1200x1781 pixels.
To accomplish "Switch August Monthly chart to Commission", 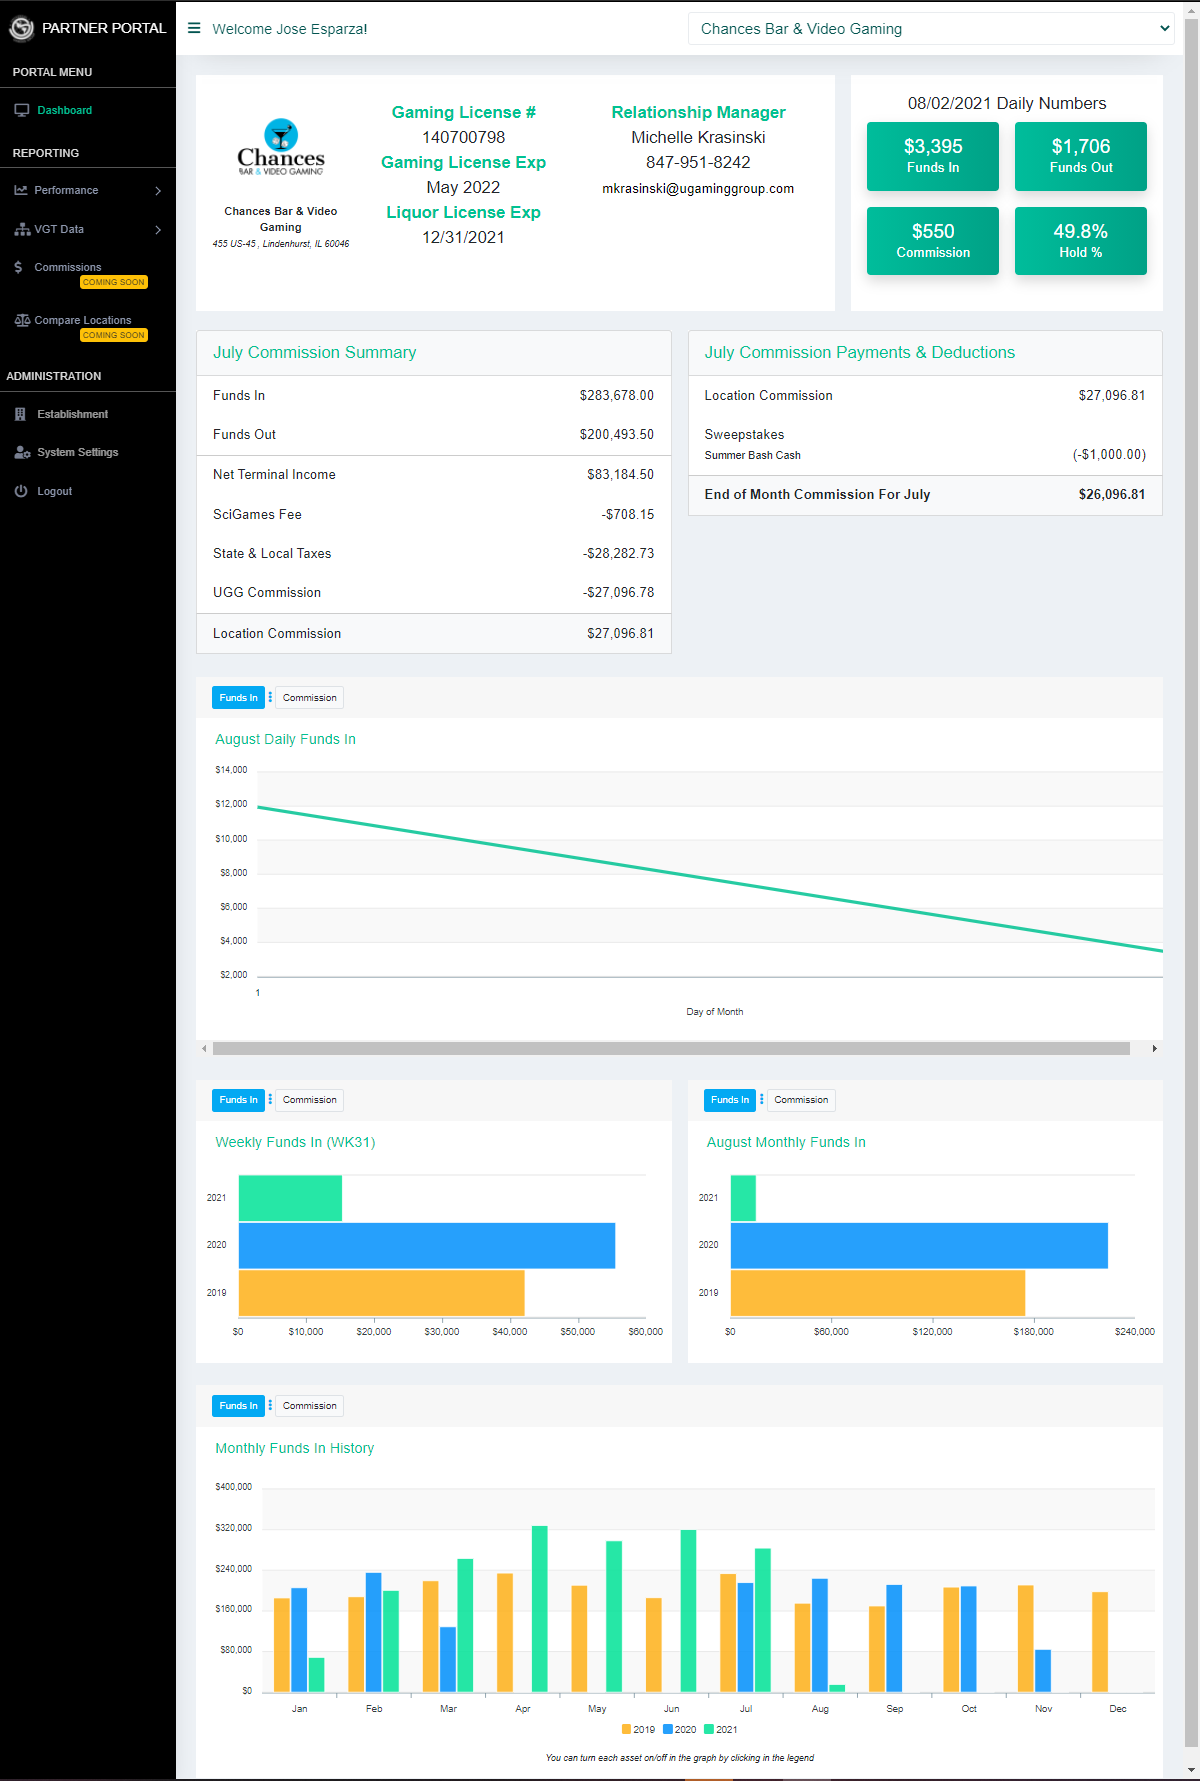I will [801, 1099].
